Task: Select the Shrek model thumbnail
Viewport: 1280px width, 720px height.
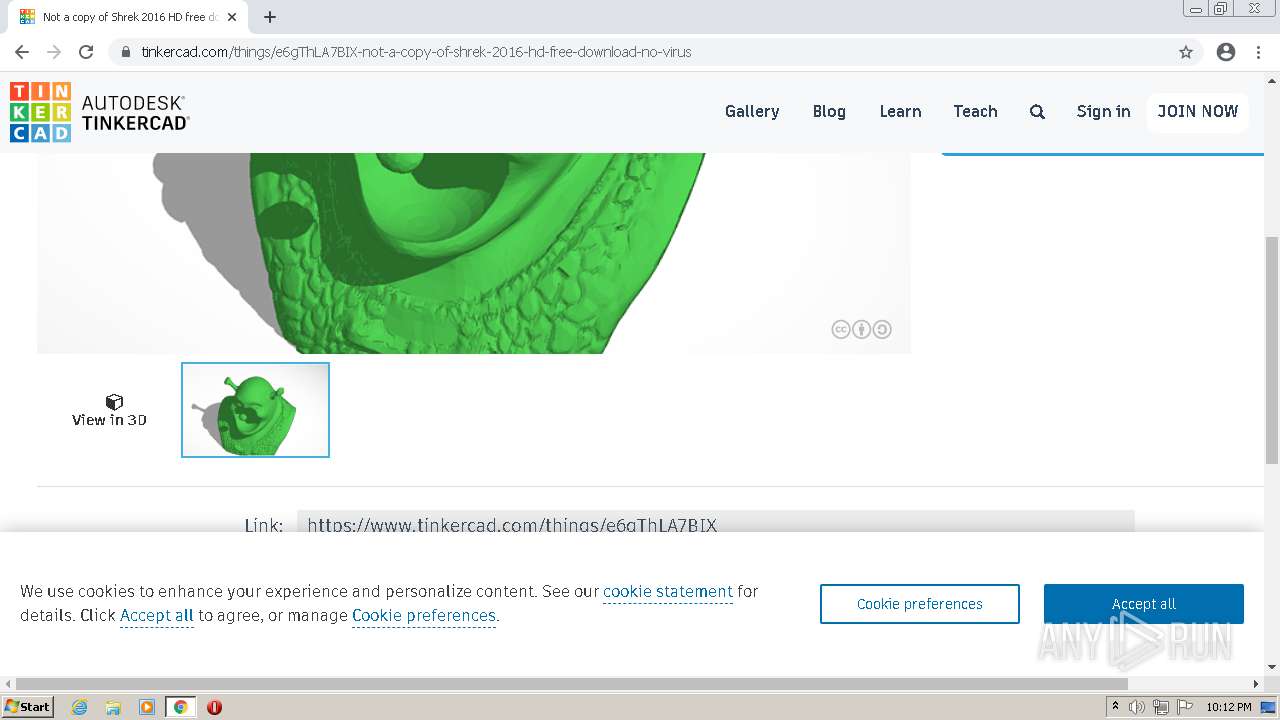Action: tap(255, 410)
